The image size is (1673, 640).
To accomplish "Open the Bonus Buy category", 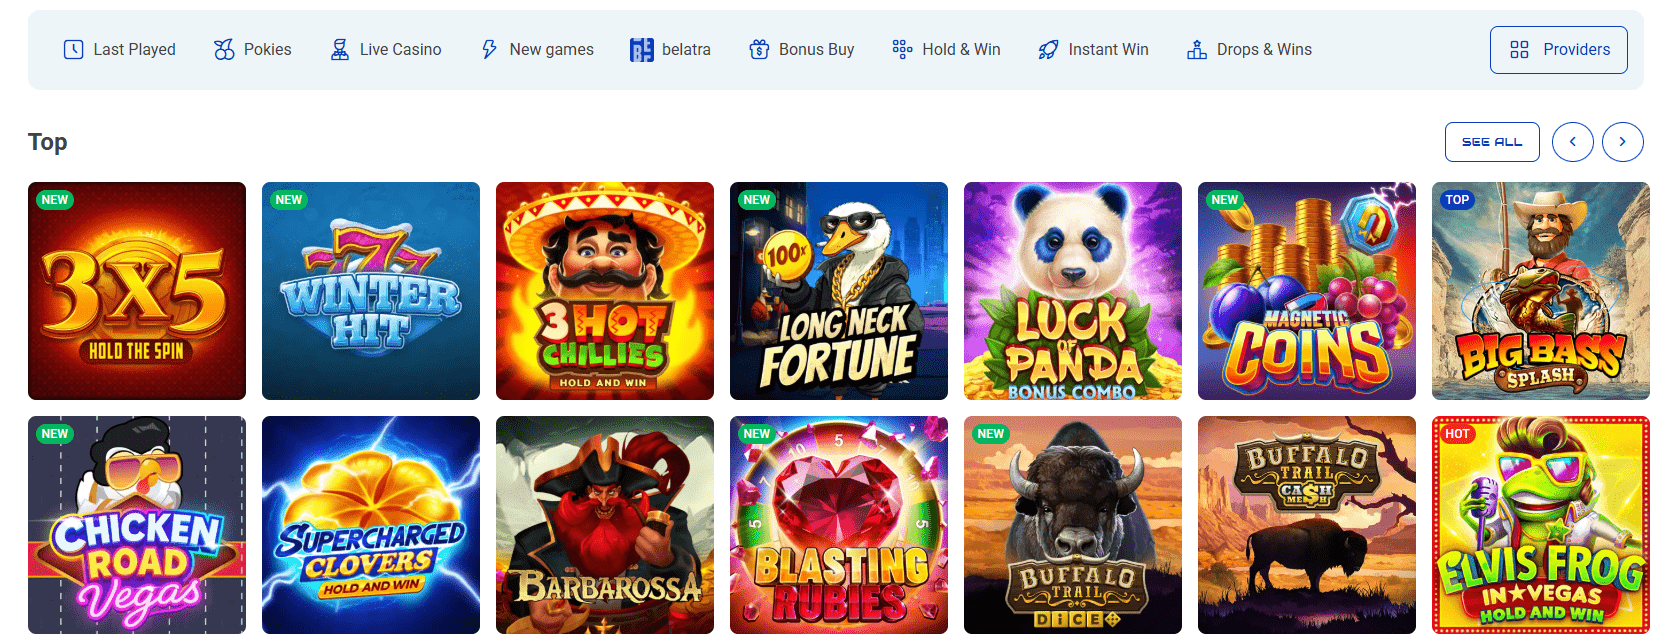I will [x=802, y=50].
